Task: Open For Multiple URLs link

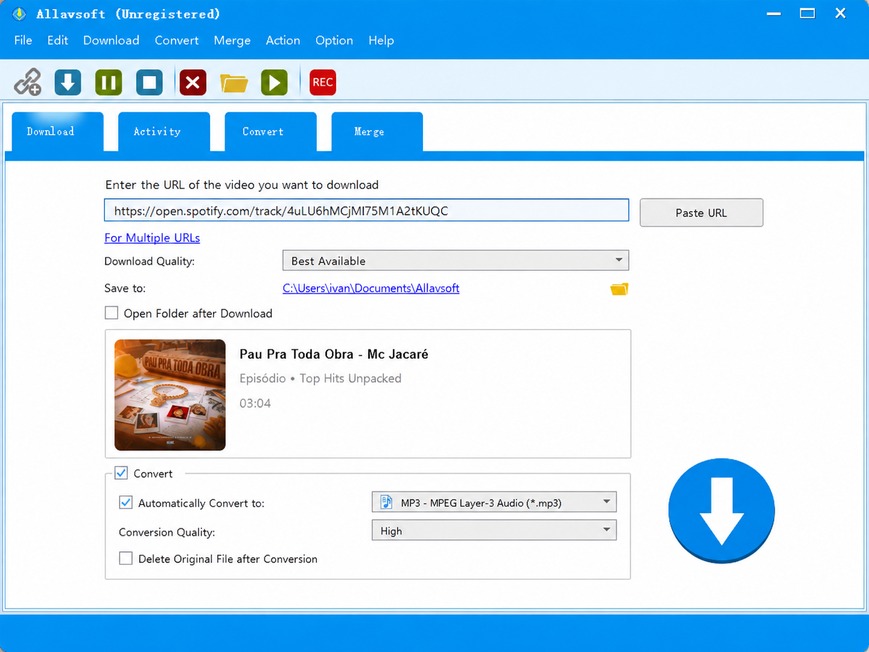Action: tap(152, 238)
